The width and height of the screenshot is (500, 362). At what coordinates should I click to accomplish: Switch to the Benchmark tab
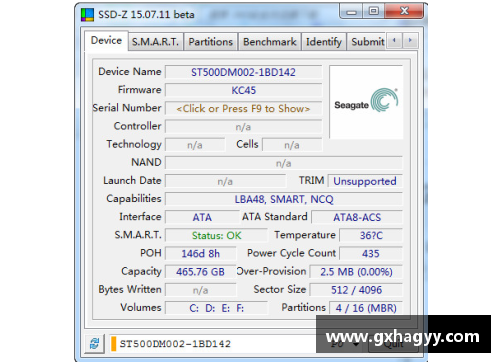(x=269, y=42)
